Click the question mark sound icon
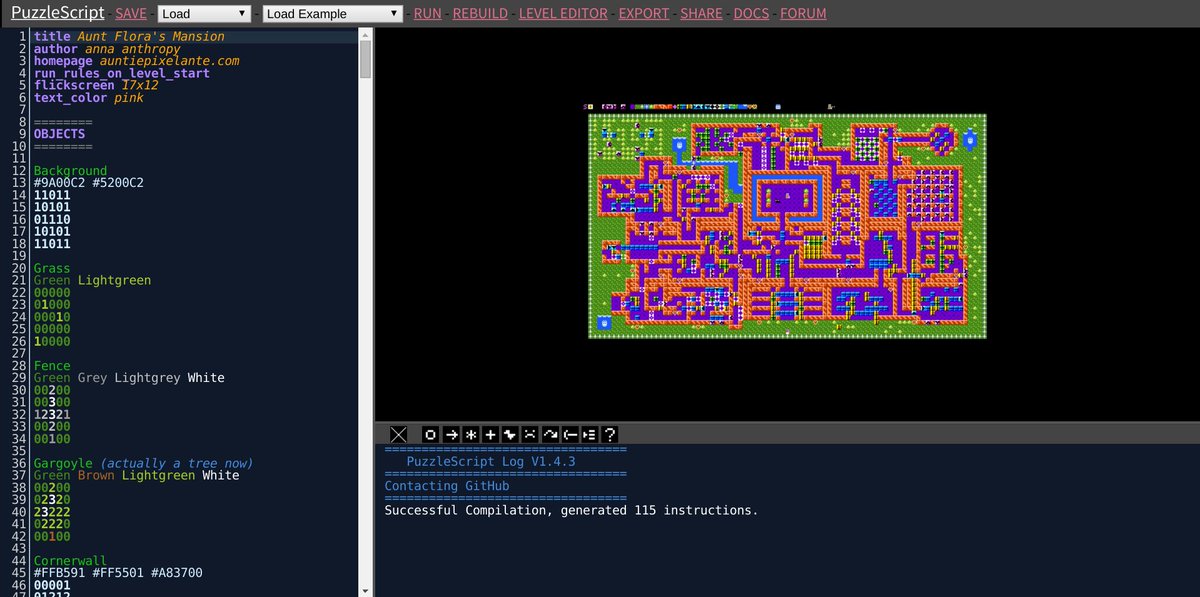 [x=609, y=434]
